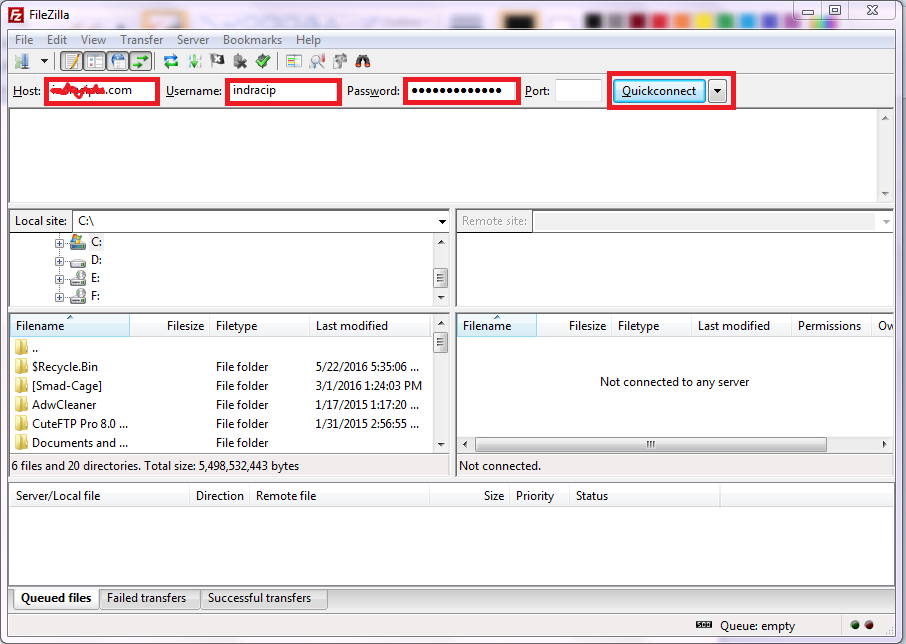Sort remote files by Permissions column
906x644 pixels.
(830, 326)
